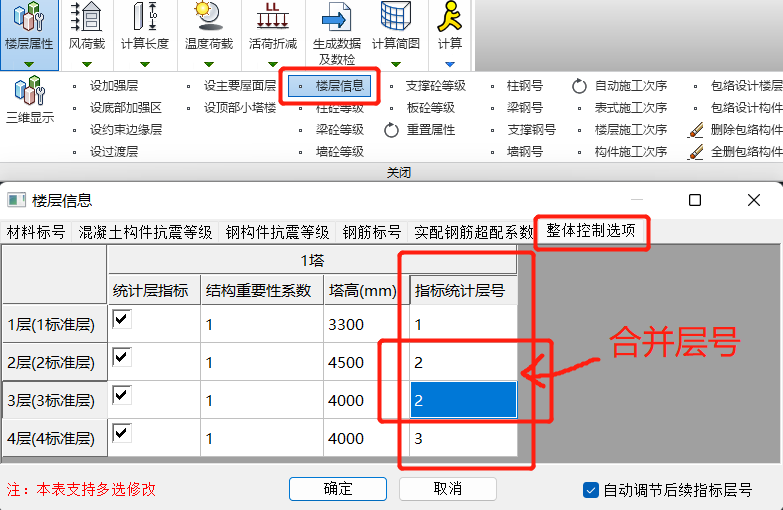Switch to the 实配钢筋超配系数 tab

(x=473, y=232)
